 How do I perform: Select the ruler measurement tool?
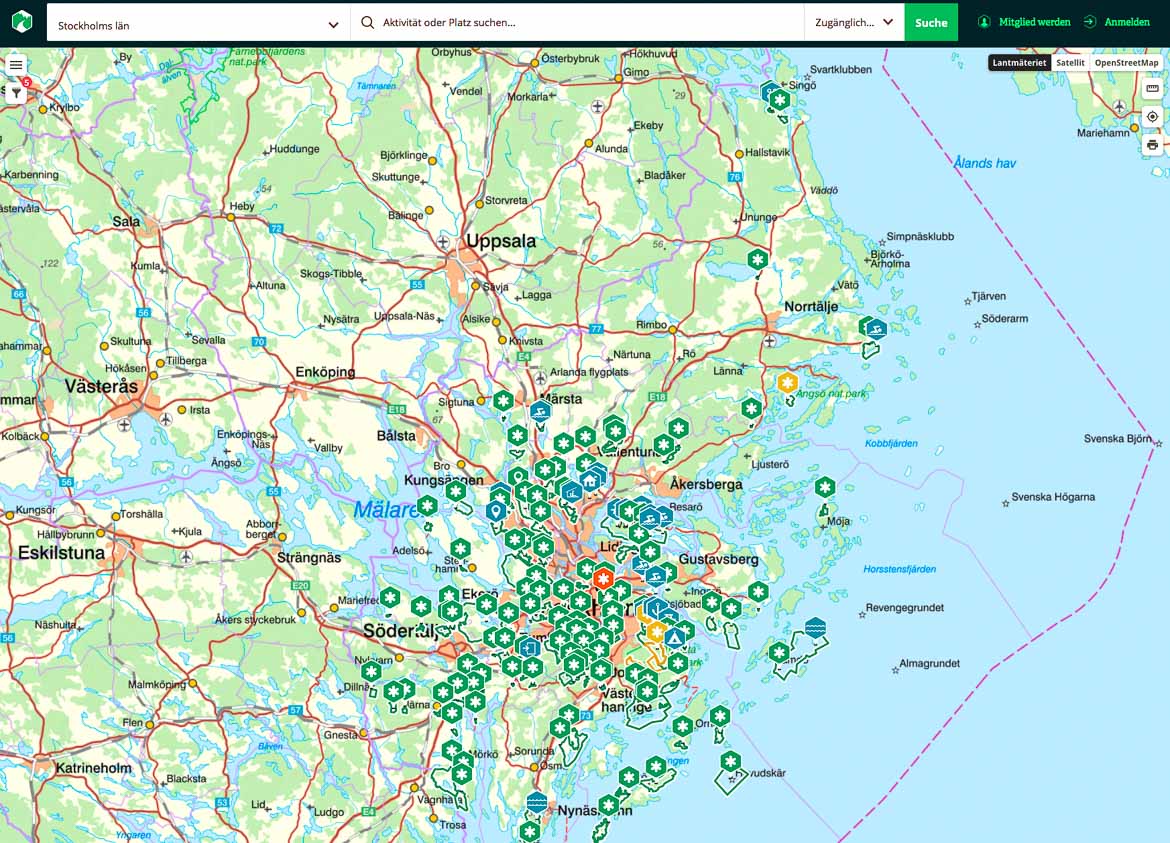[1154, 88]
